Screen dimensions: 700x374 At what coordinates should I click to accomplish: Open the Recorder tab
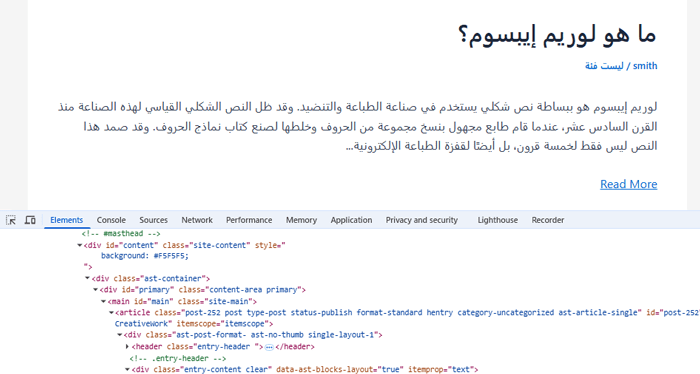point(548,220)
